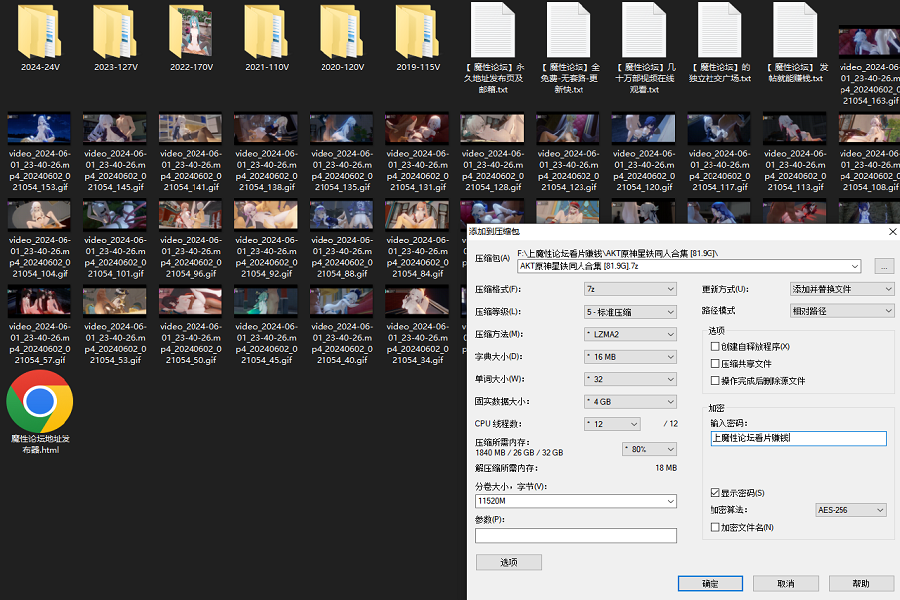Viewport: 900px width, 600px height.
Task: Expand the 压缩等级 dropdown
Action: coord(630,312)
